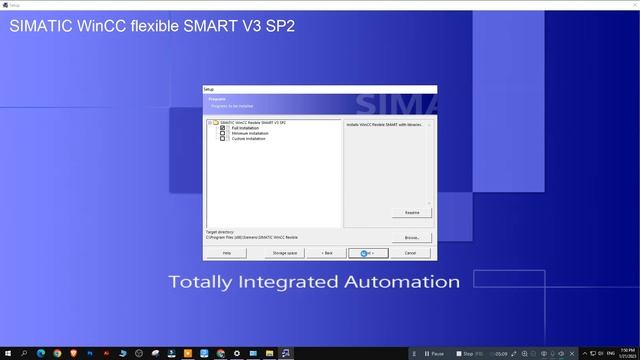The width and height of the screenshot is (640, 360).
Task: Pause the screen recording
Action: point(434,354)
